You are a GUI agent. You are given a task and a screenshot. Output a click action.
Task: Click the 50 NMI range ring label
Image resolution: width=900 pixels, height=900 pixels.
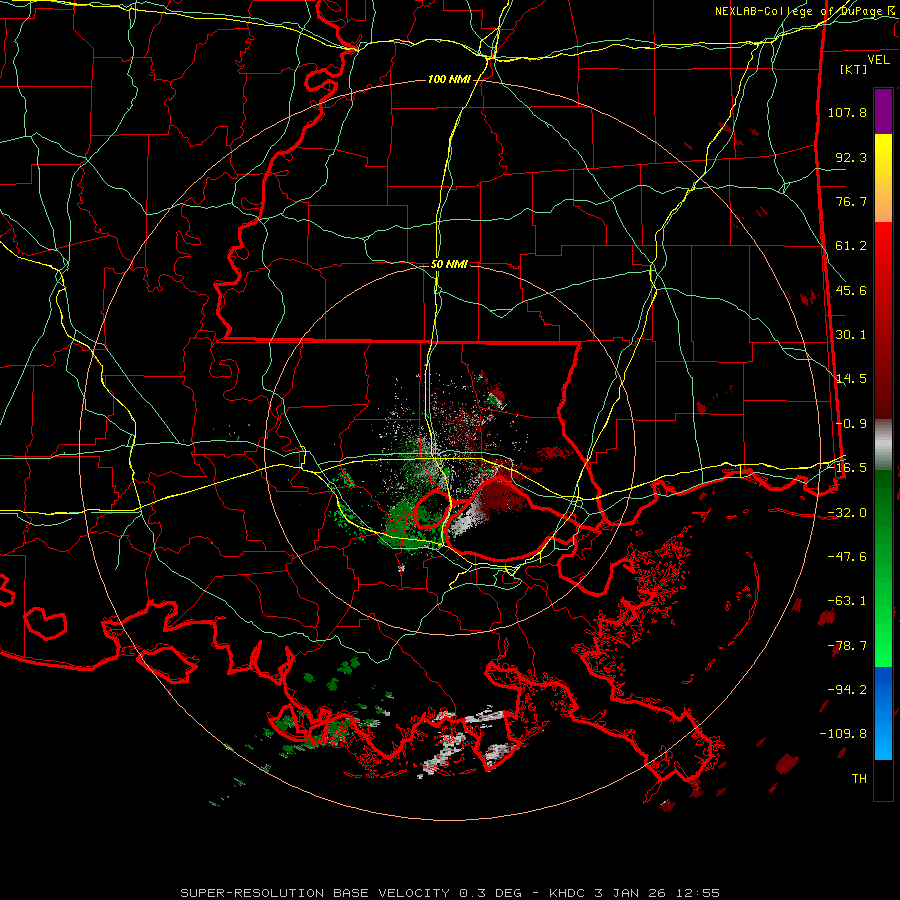pyautogui.click(x=449, y=265)
